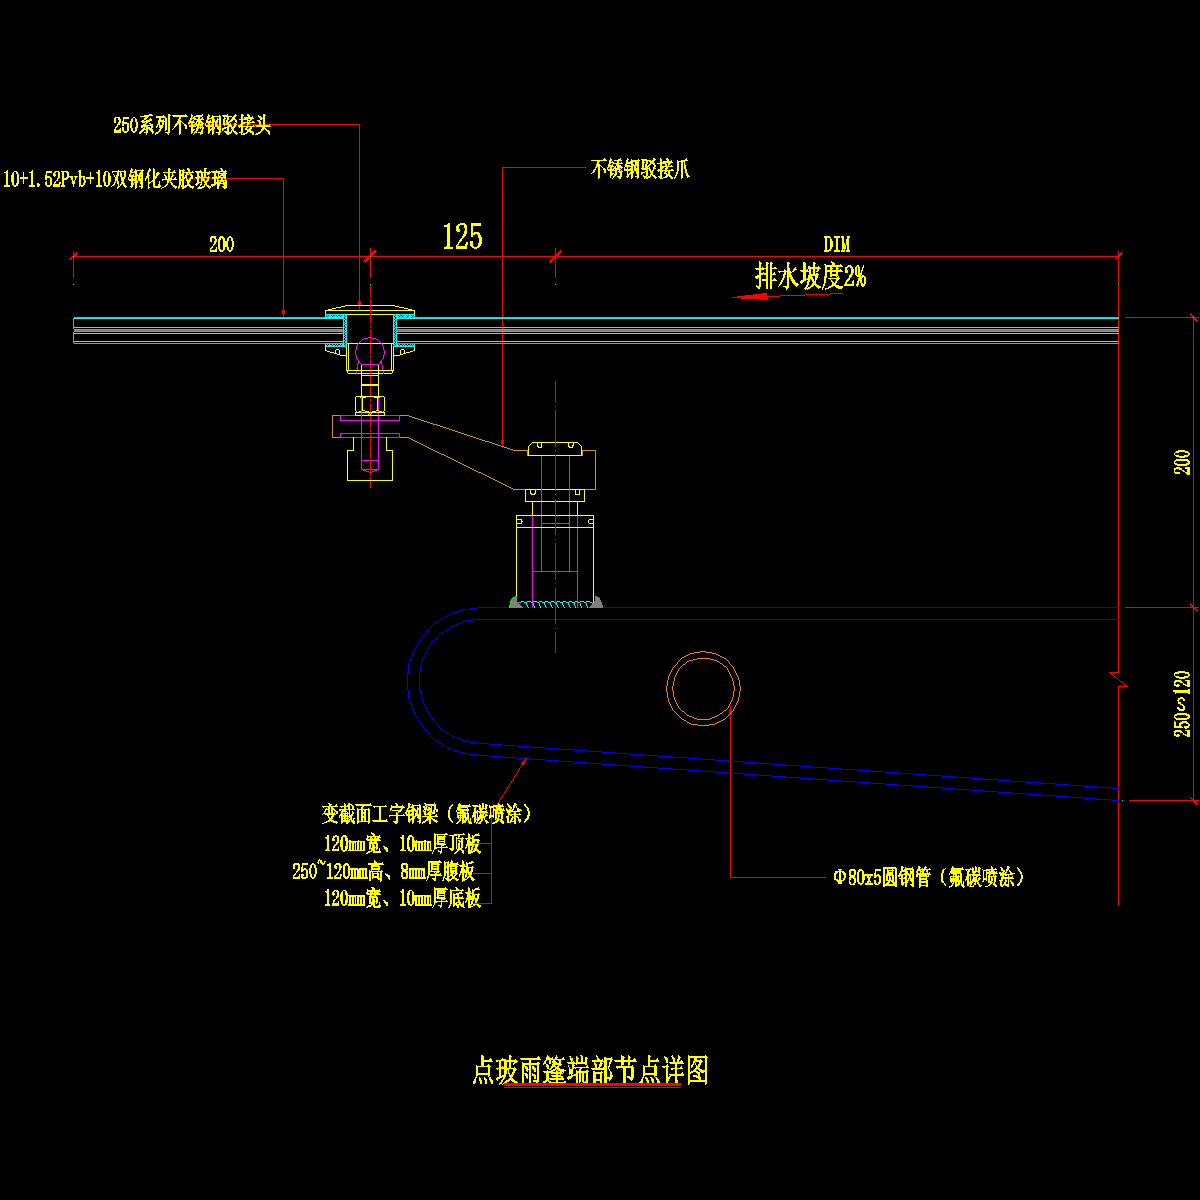Select the vertical 200 dimension at right
This screenshot has width=1200, height=1200.
(1182, 462)
